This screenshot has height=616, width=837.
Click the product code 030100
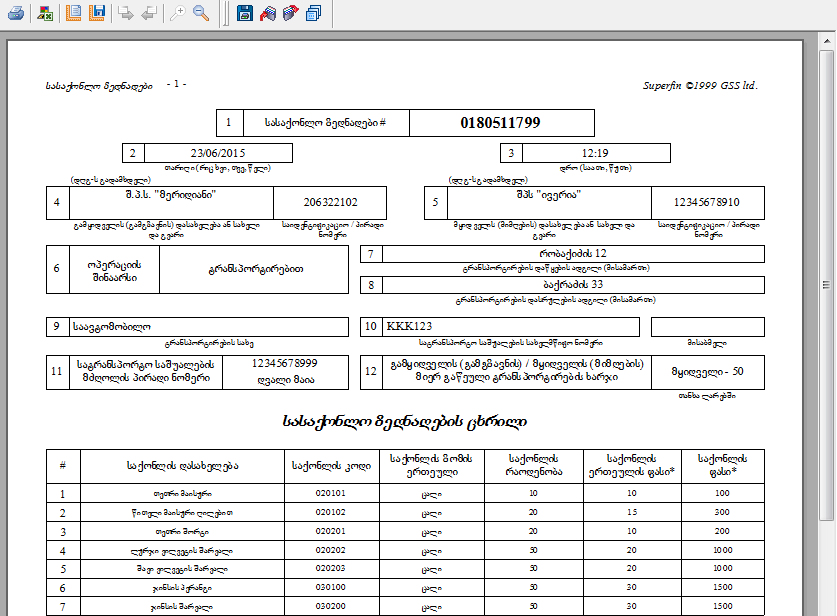pyautogui.click(x=330, y=587)
